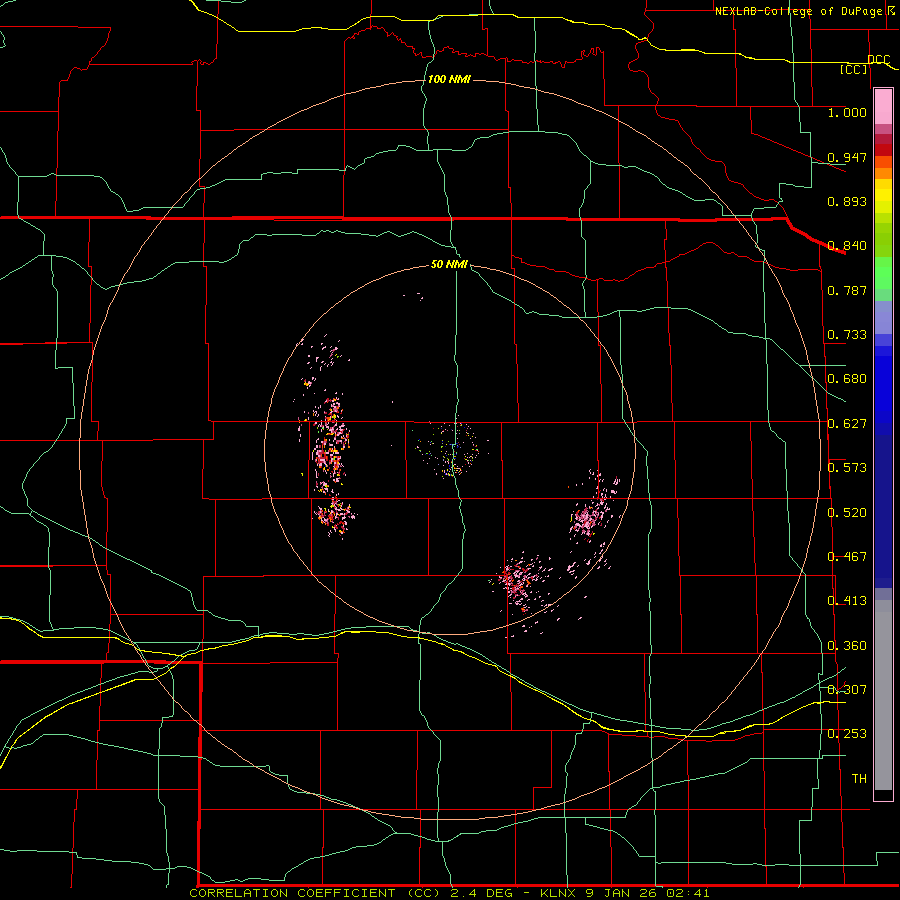Viewport: 900px width, 900px height.
Task: Select the 0.840 legend value
Action: [847, 246]
